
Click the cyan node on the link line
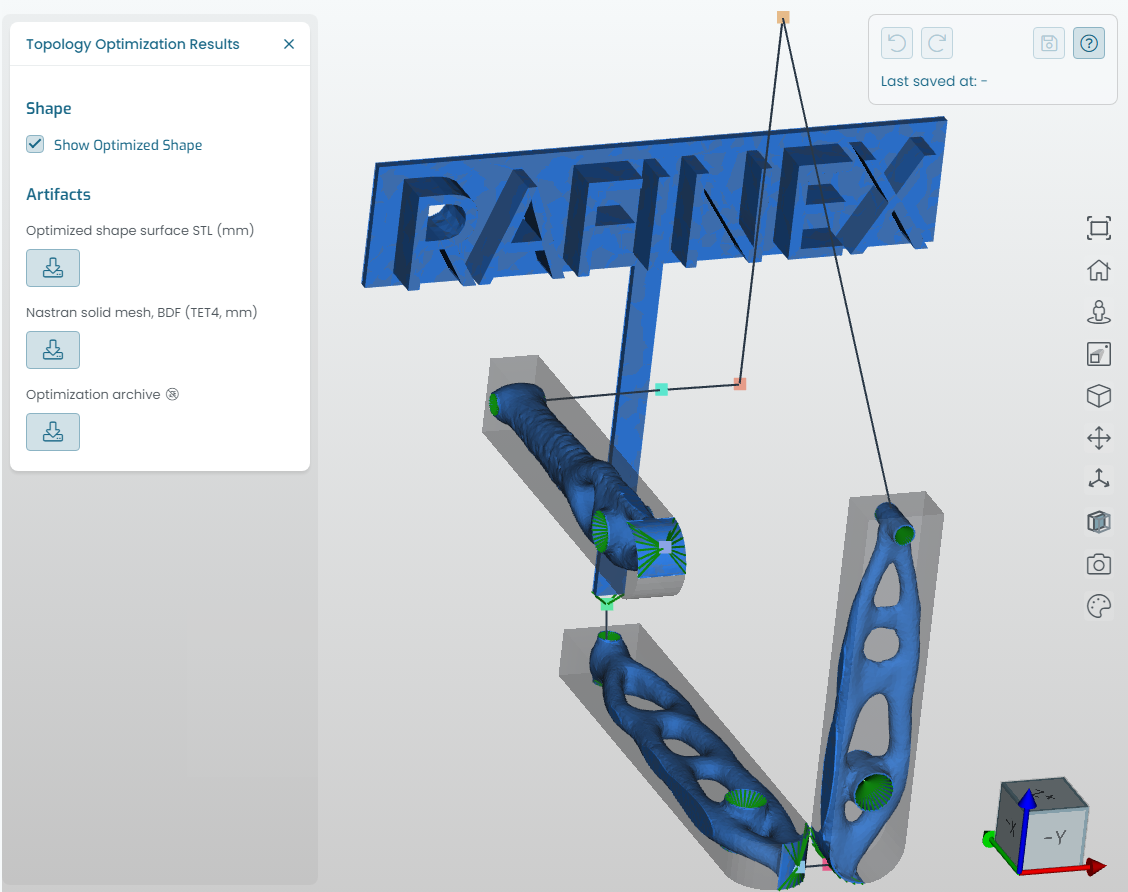[661, 389]
